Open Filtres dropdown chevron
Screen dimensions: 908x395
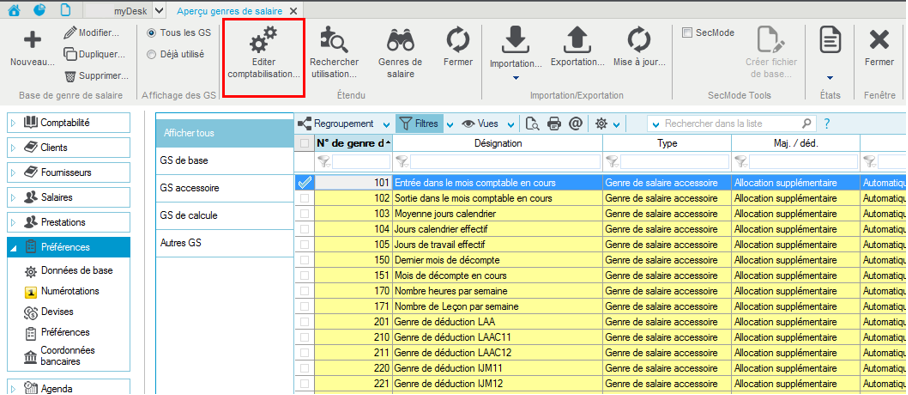(450, 124)
